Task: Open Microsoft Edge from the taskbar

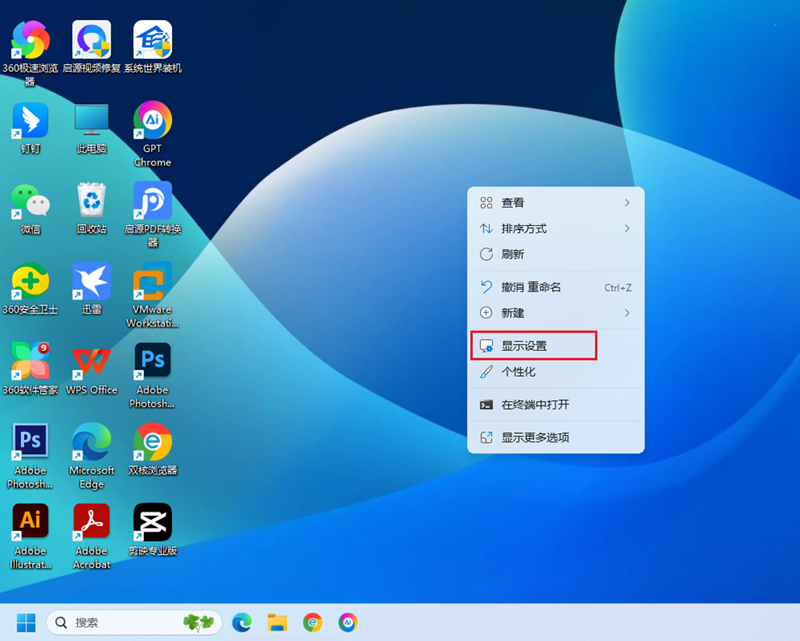Action: [242, 622]
